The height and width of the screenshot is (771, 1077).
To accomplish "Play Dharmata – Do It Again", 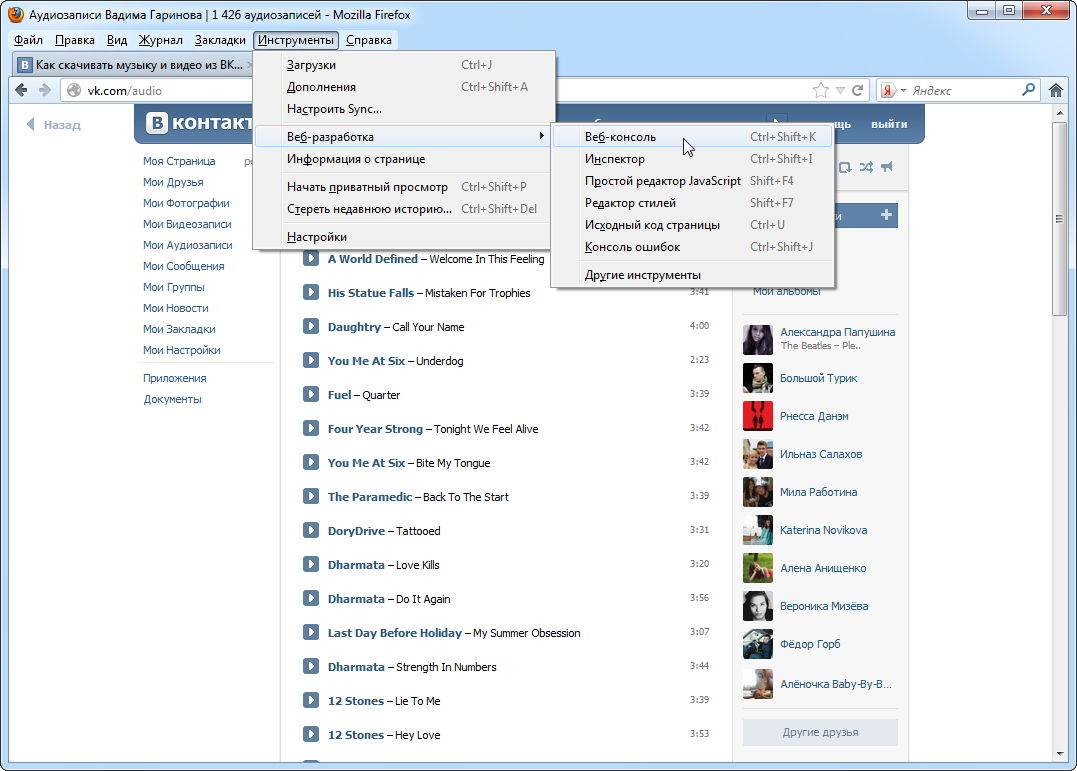I will (311, 599).
